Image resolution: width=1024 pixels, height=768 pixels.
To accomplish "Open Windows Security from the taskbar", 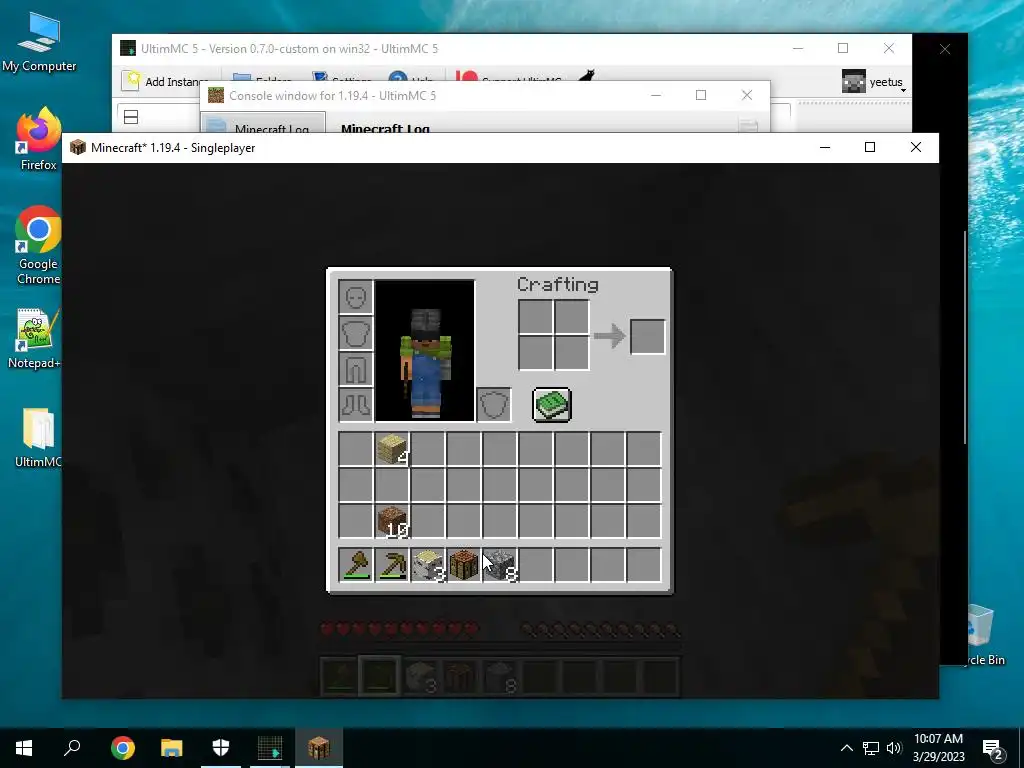I will pyautogui.click(x=221, y=748).
